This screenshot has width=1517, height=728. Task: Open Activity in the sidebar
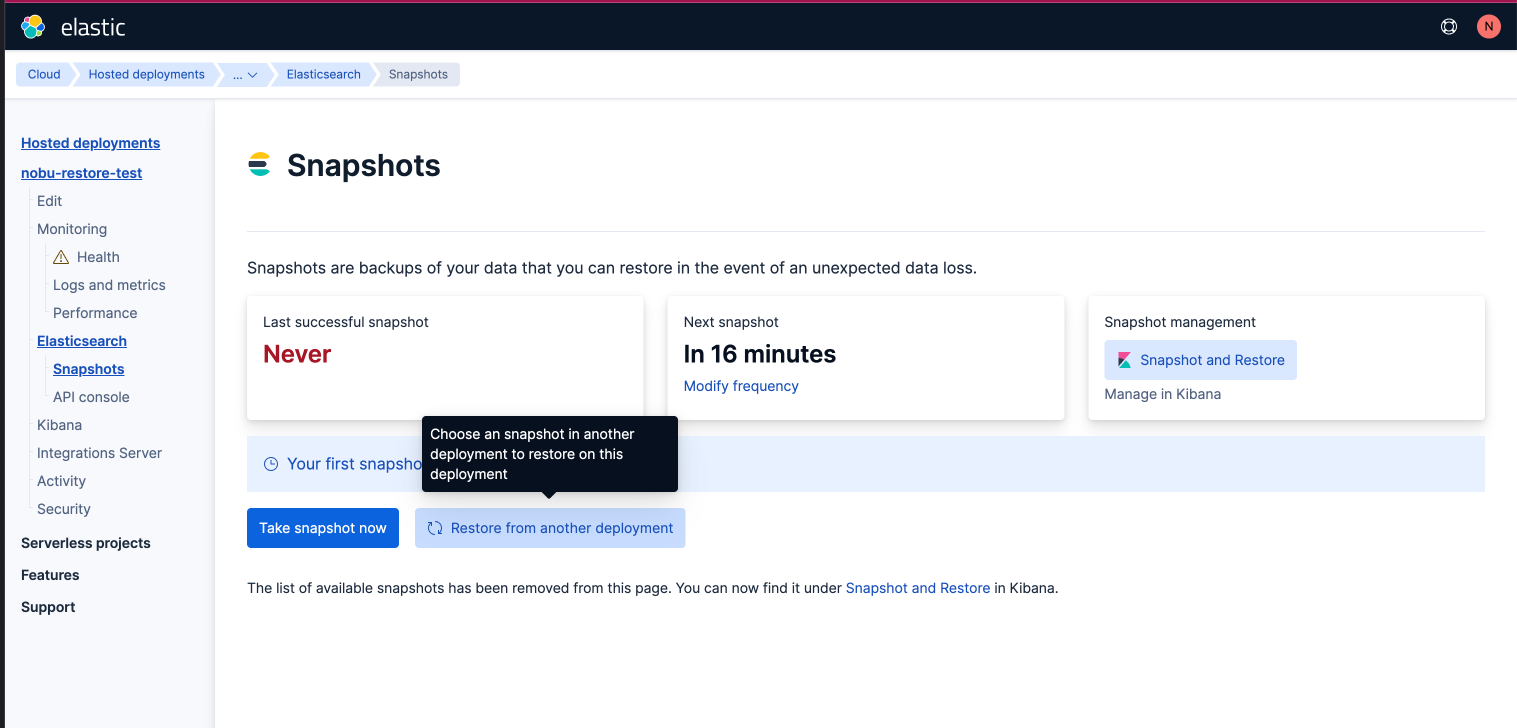pyautogui.click(x=61, y=481)
